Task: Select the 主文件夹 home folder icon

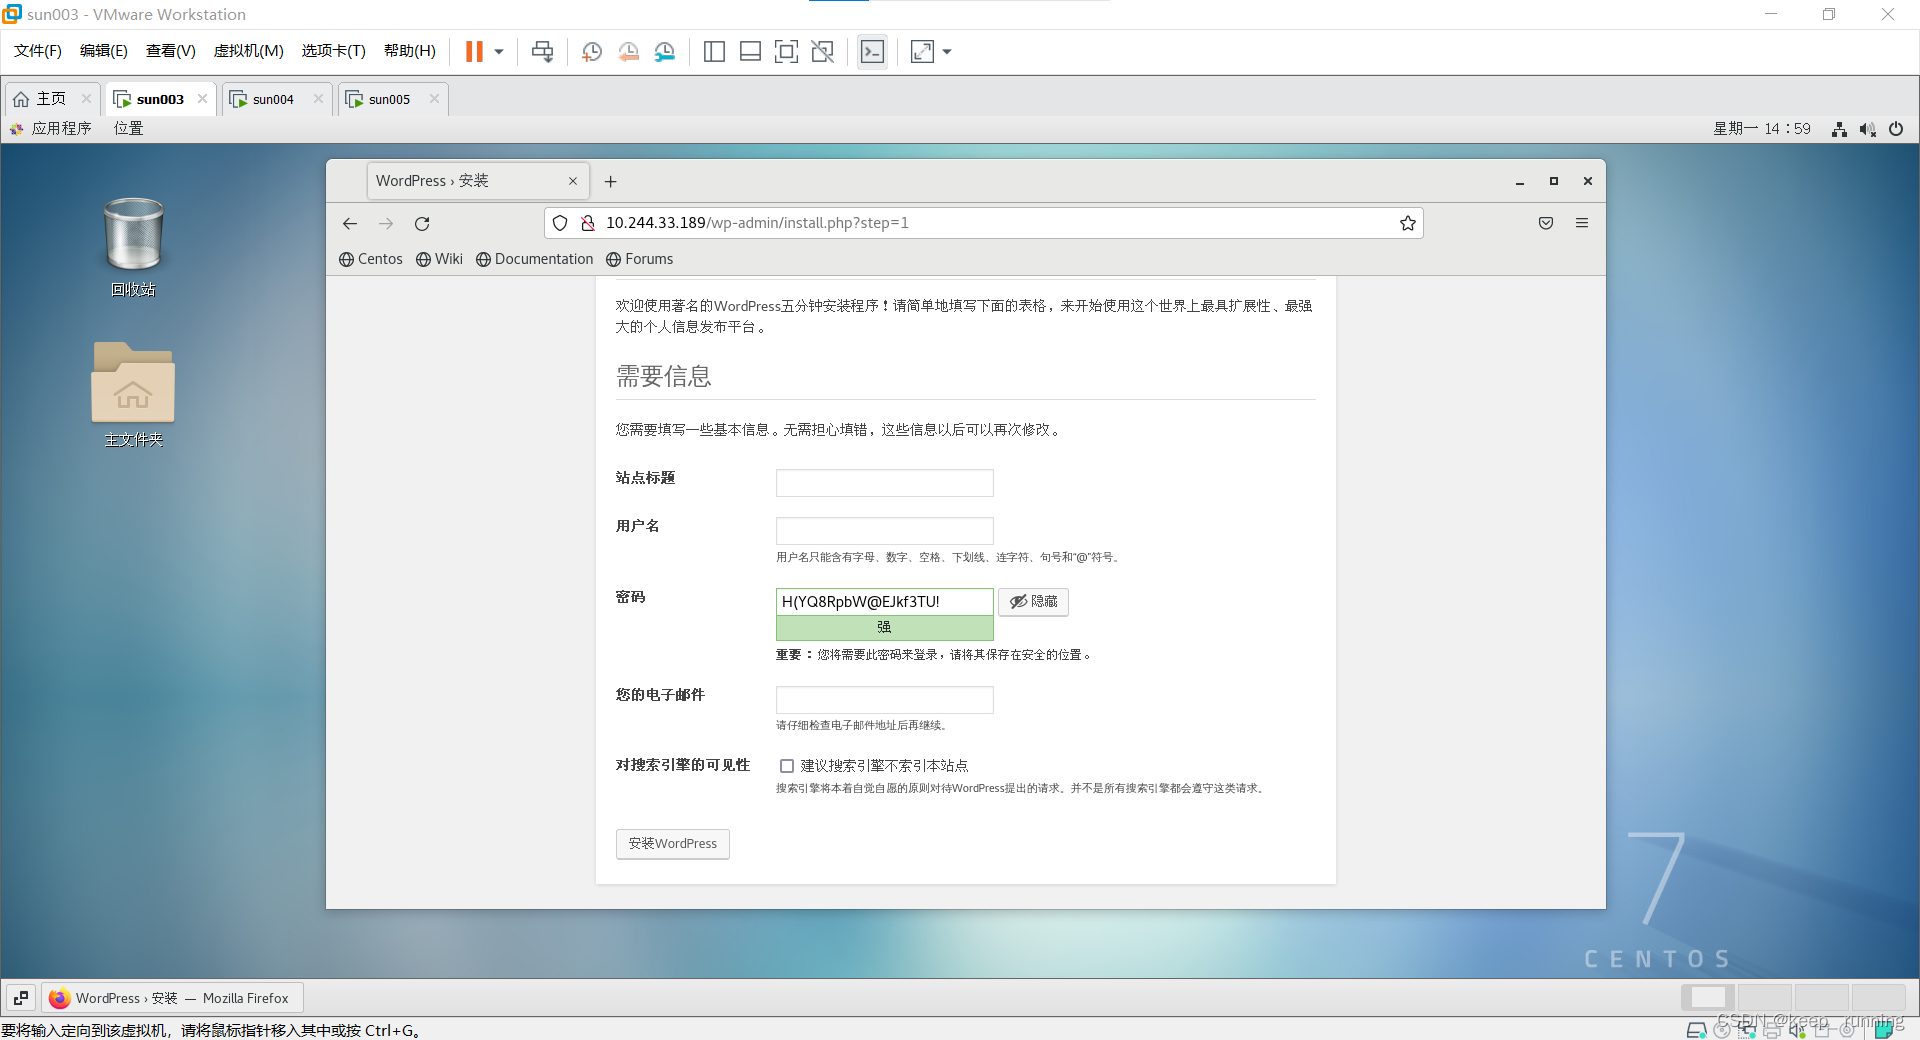Action: pyautogui.click(x=133, y=394)
